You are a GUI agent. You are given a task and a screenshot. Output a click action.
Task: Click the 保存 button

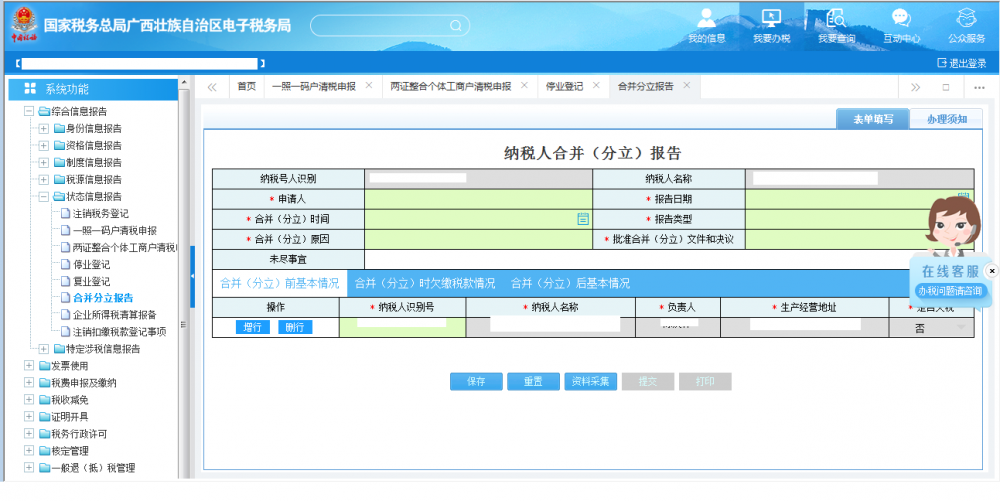476,381
